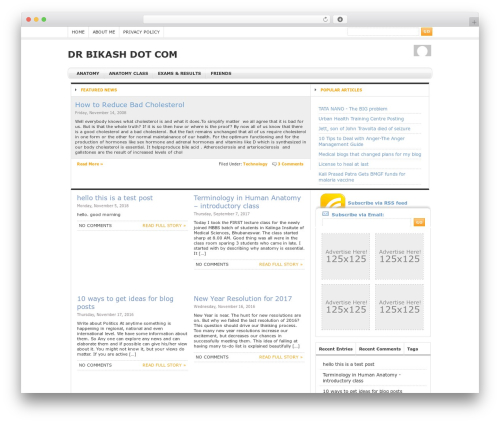
Task: Click the first row's second Advertise Here banner
Action: coord(399,256)
